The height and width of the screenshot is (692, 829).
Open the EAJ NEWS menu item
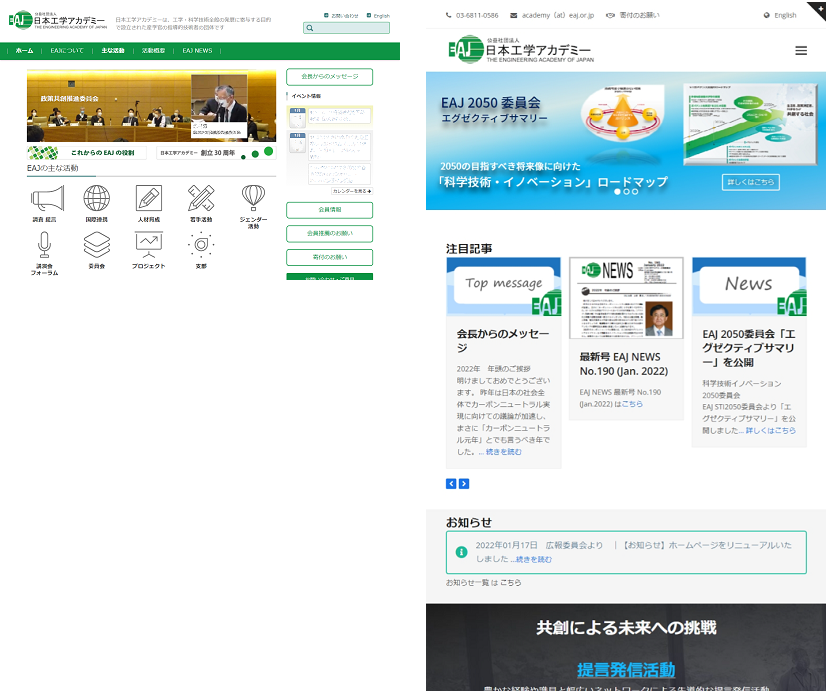point(197,51)
